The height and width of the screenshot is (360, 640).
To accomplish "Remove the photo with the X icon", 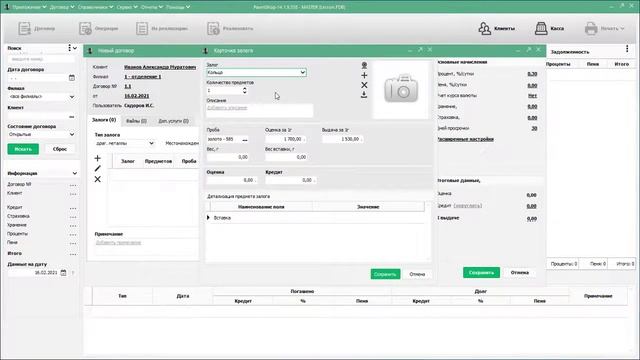I will click(x=364, y=85).
